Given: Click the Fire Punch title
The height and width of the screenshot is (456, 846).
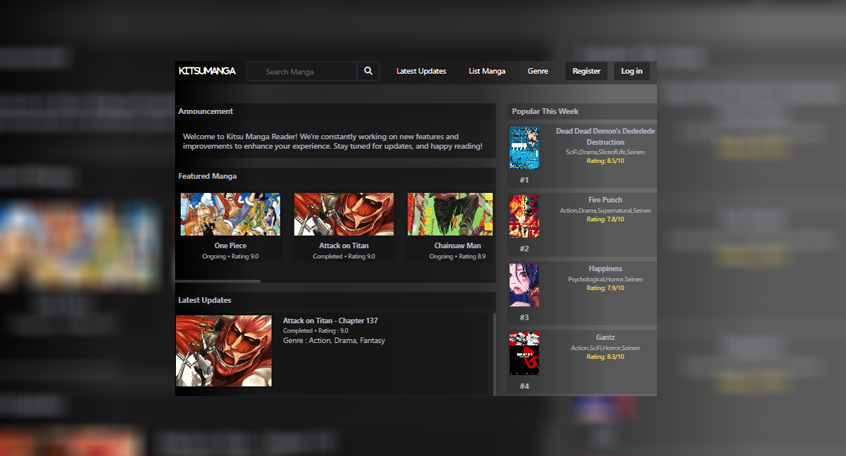Looking at the screenshot, I should coord(605,200).
